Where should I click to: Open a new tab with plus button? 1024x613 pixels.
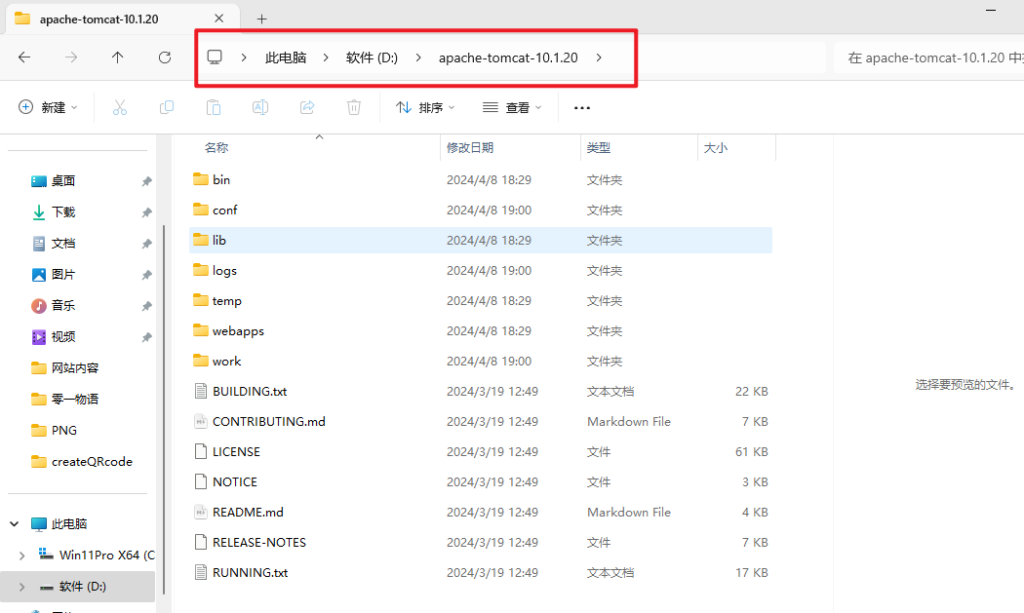(262, 19)
